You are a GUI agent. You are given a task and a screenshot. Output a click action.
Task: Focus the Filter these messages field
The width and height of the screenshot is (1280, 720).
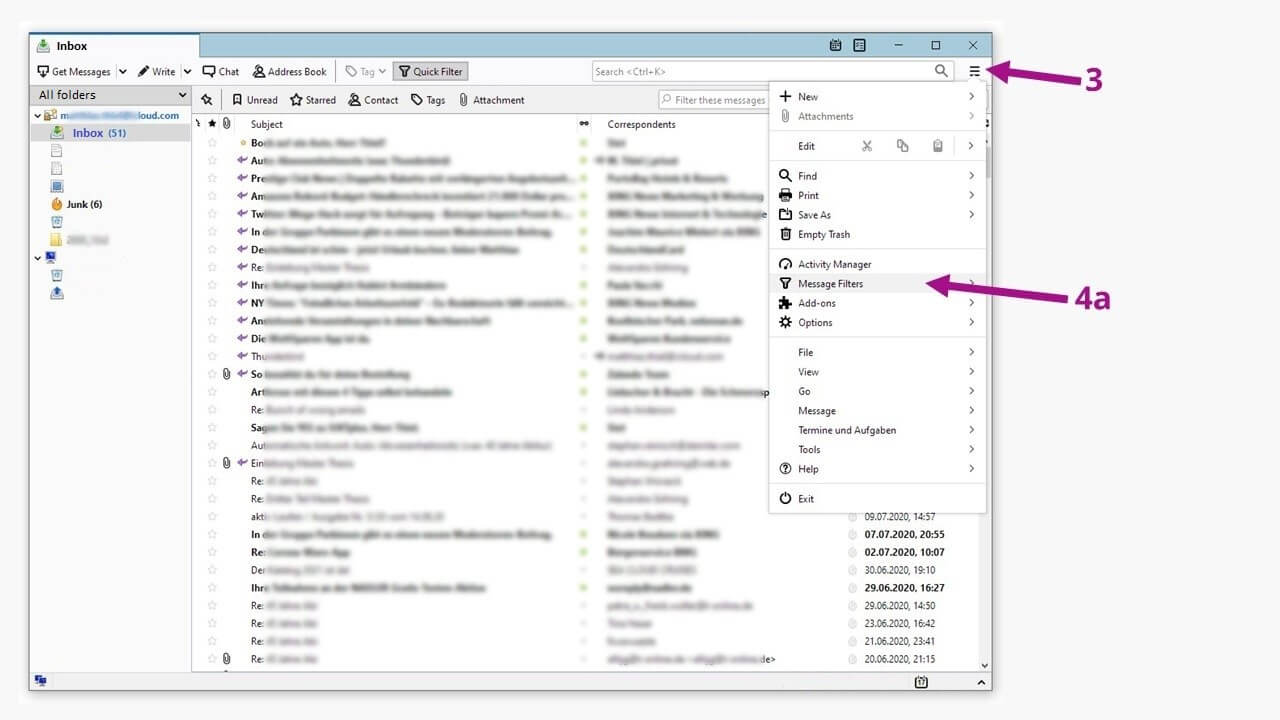pyautogui.click(x=713, y=100)
